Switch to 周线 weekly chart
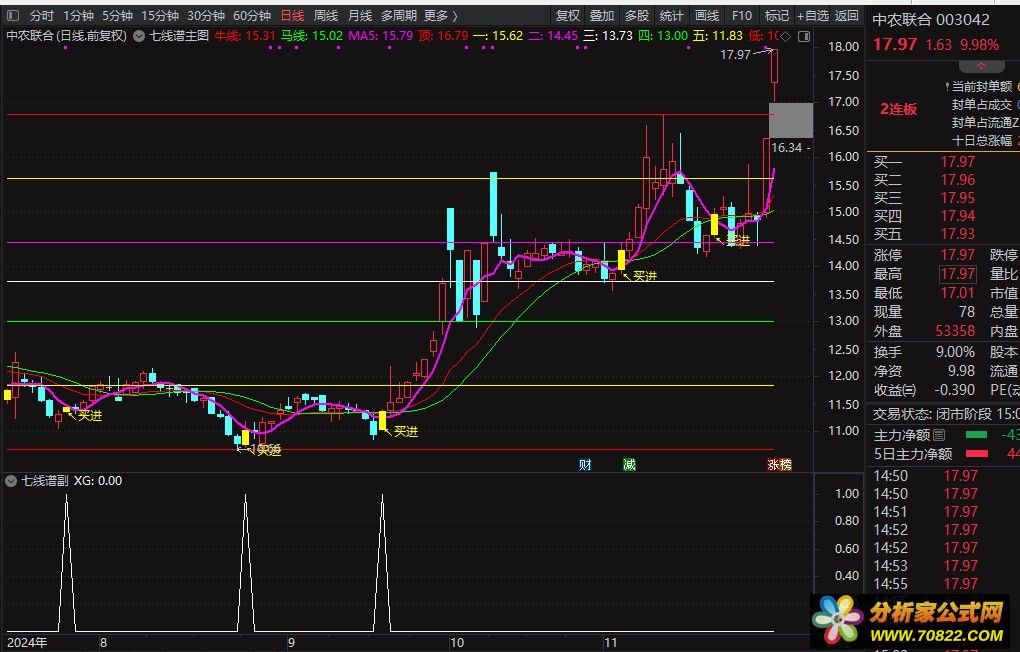Viewport: 1020px width, 652px height. [x=326, y=16]
